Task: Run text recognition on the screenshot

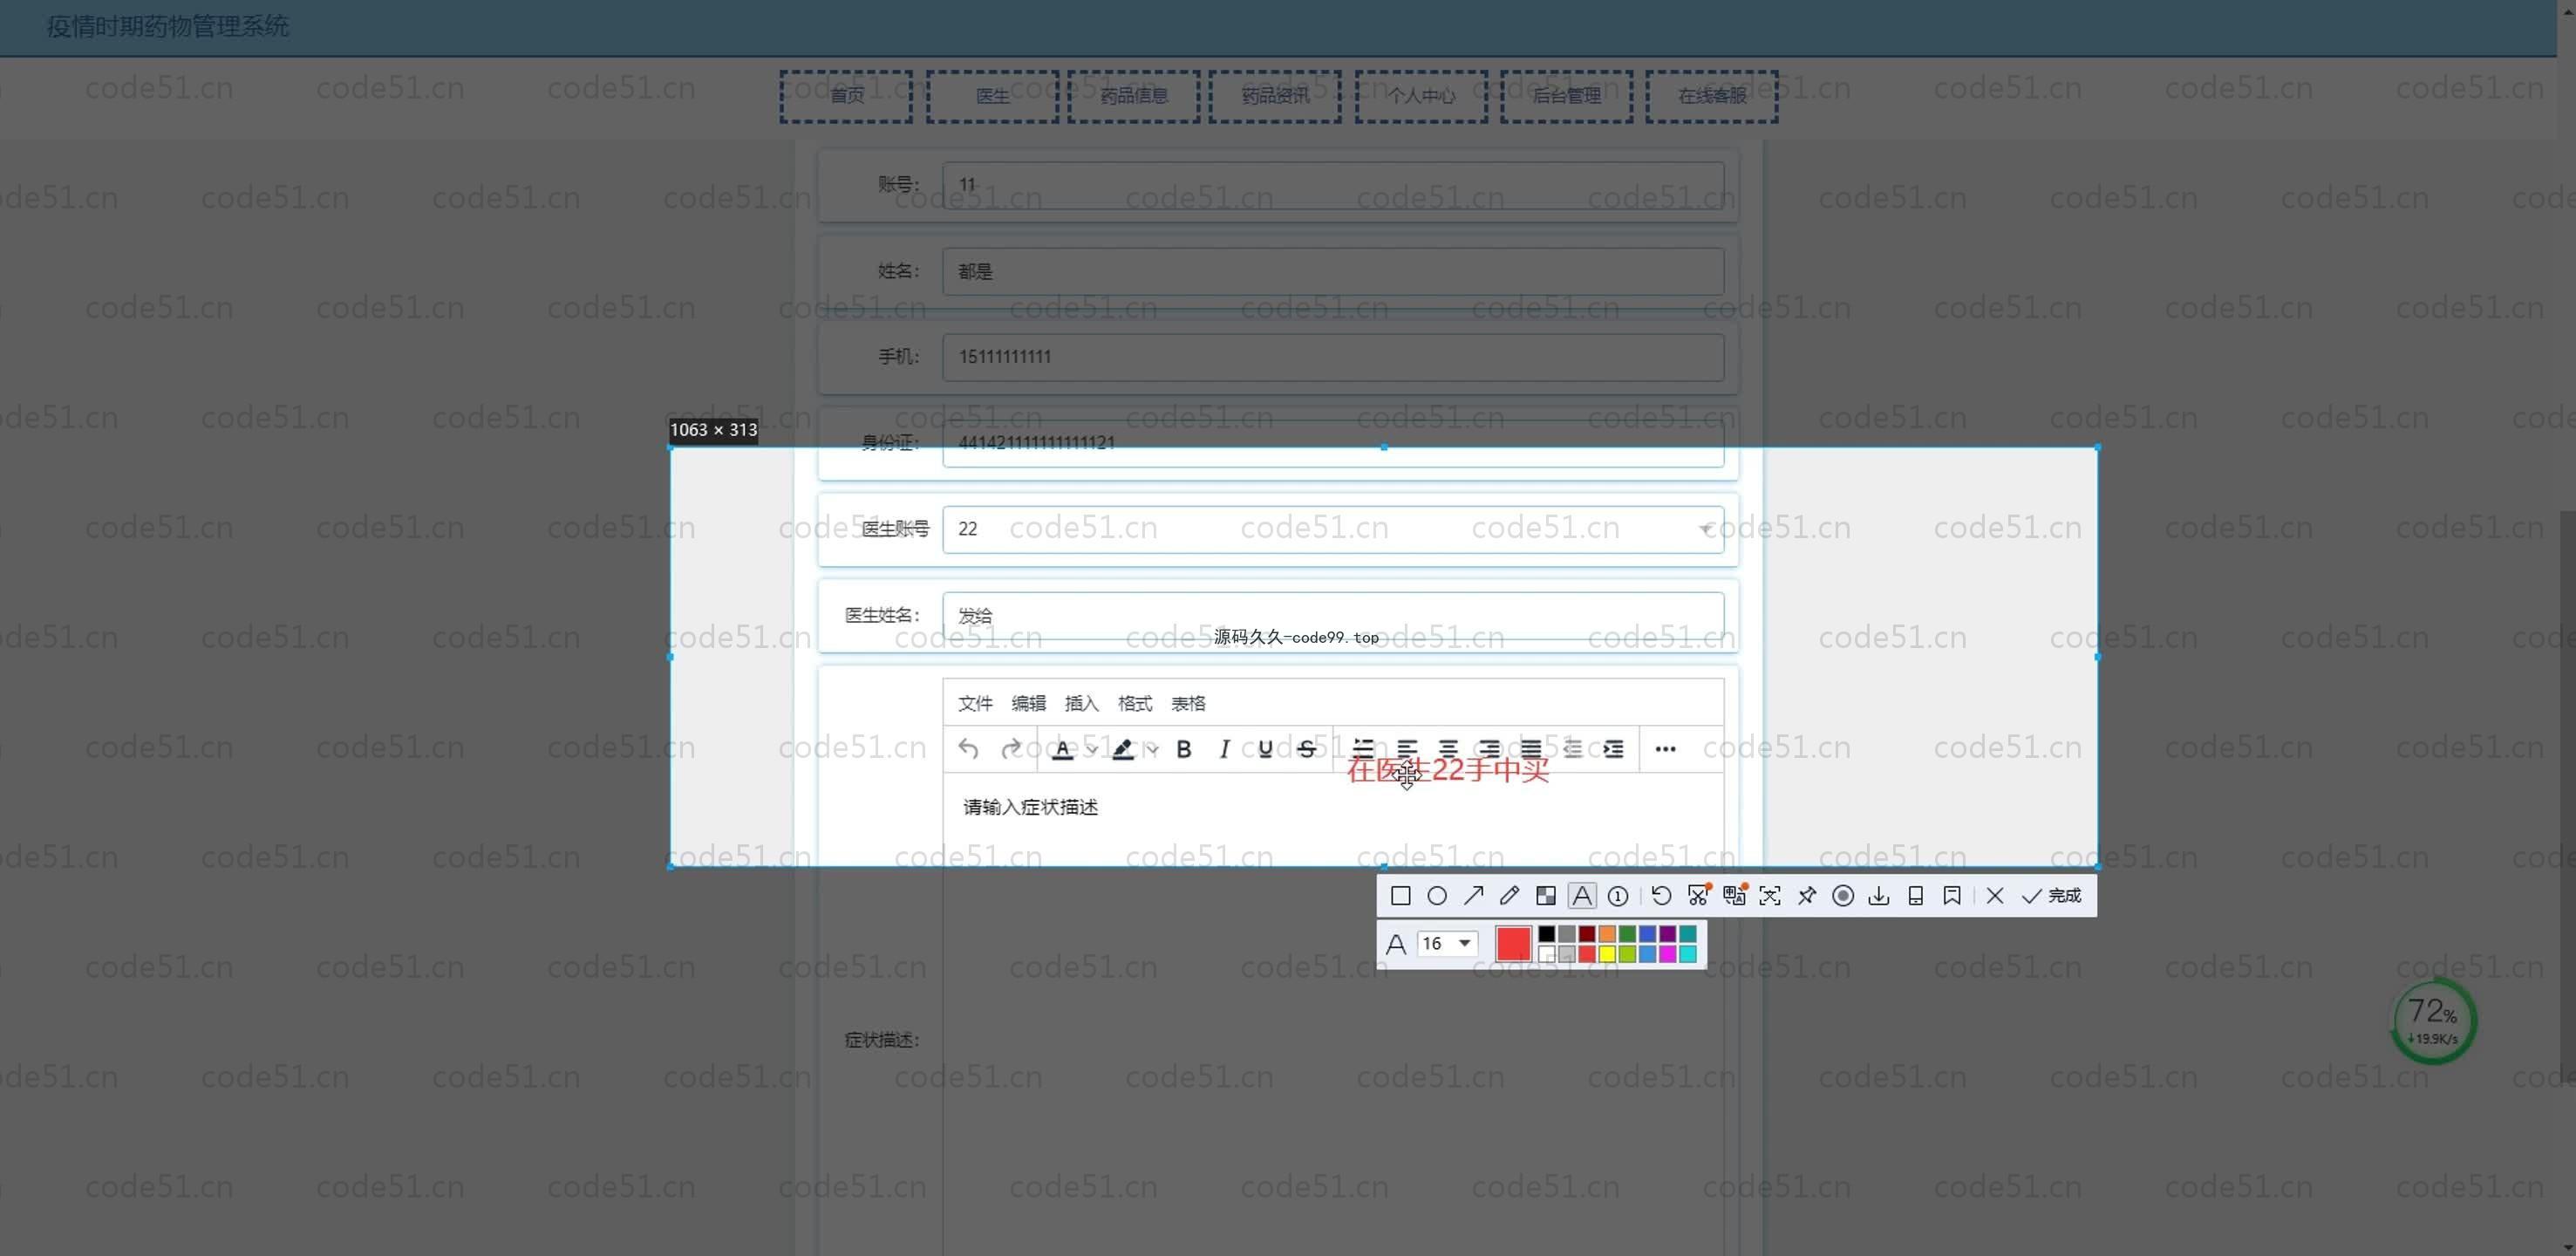Action: (x=1770, y=896)
